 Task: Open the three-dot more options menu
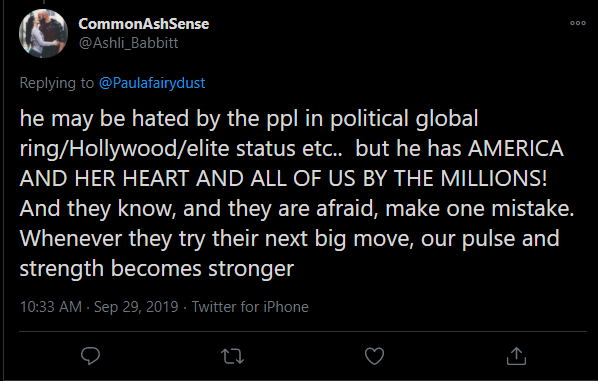(578, 23)
